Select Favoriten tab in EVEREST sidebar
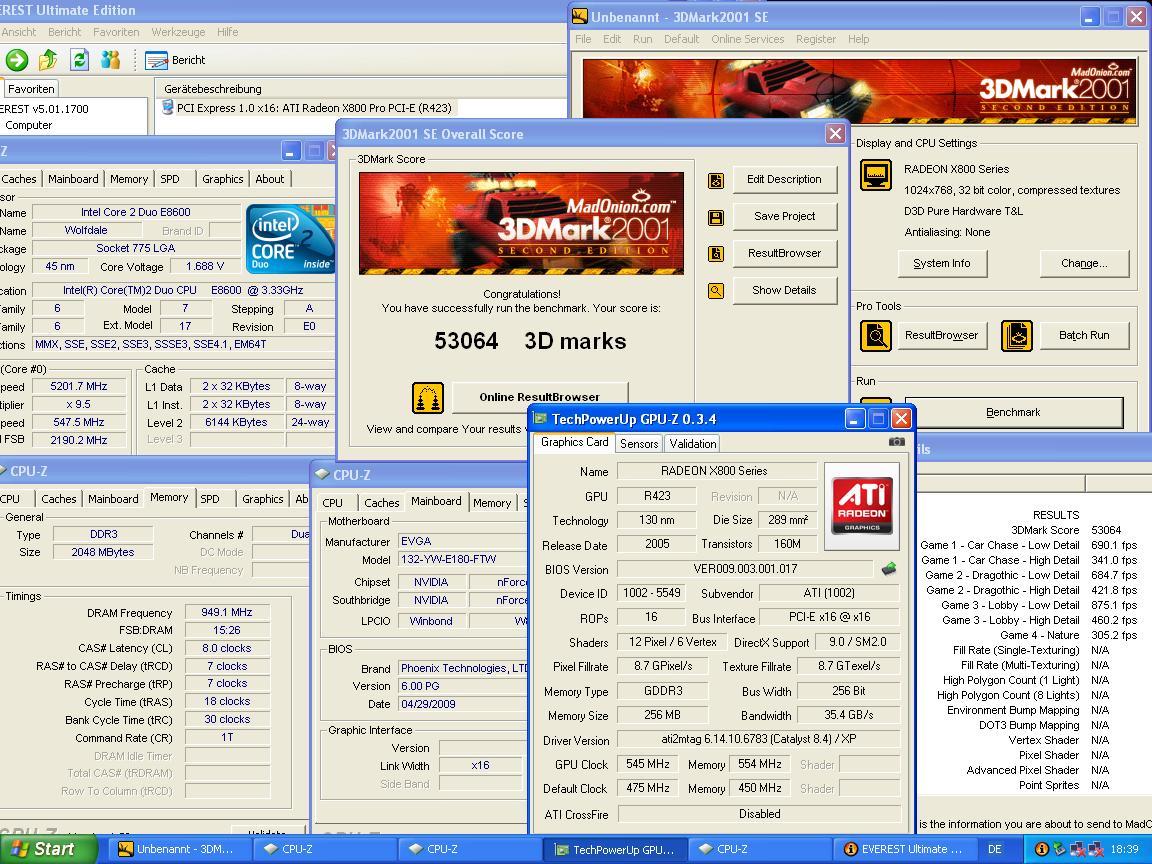This screenshot has width=1152, height=864. point(31,89)
